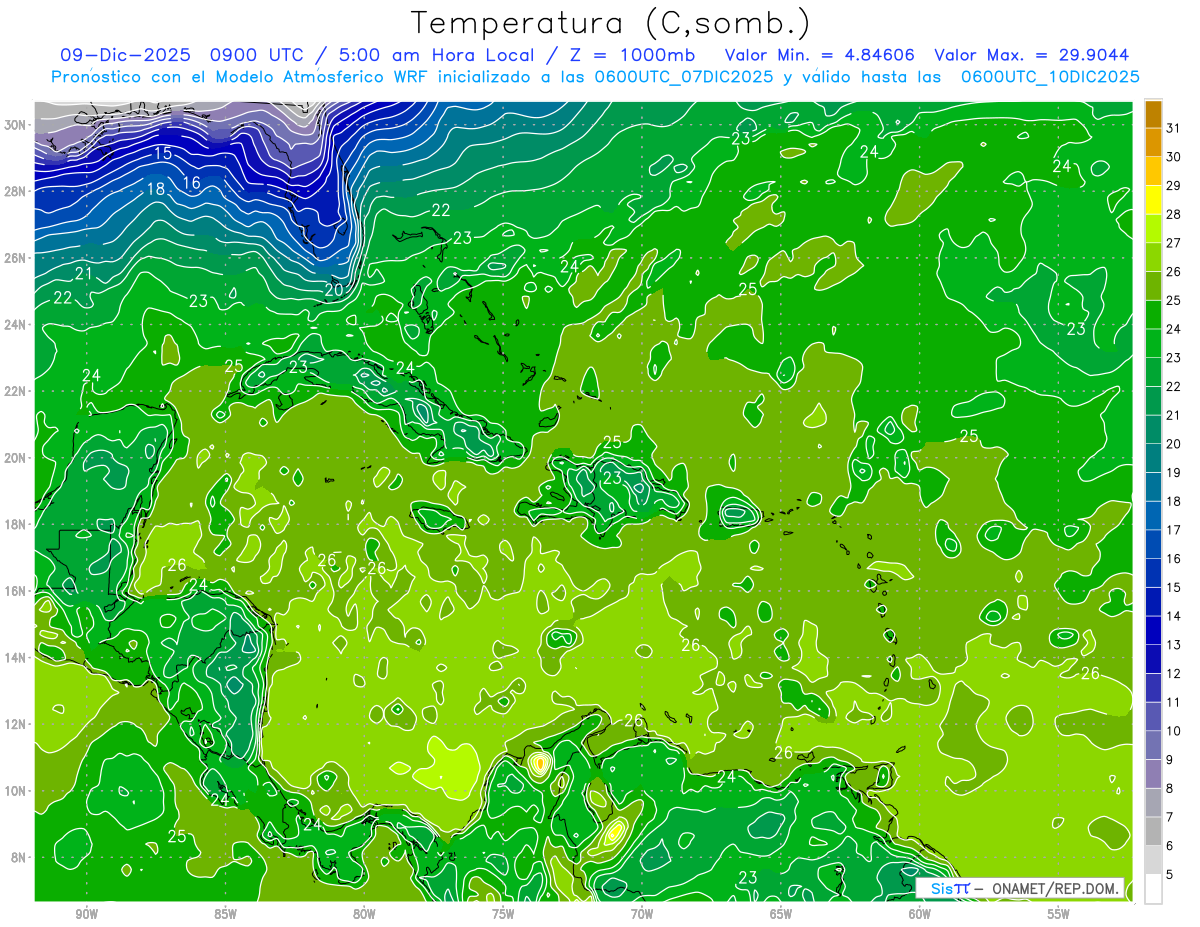Click the "22N" latitude axis label
This screenshot has width=1200, height=927.
17,391
